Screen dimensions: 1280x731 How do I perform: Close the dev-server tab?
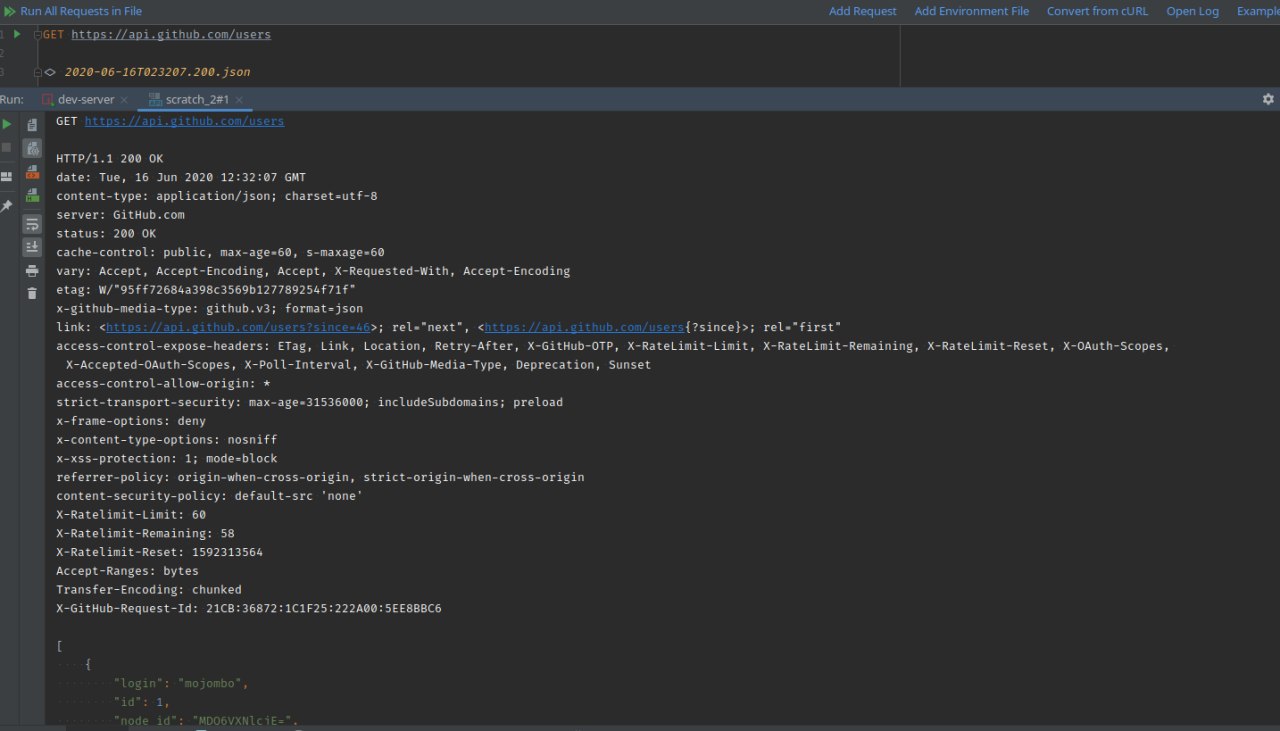point(124,100)
